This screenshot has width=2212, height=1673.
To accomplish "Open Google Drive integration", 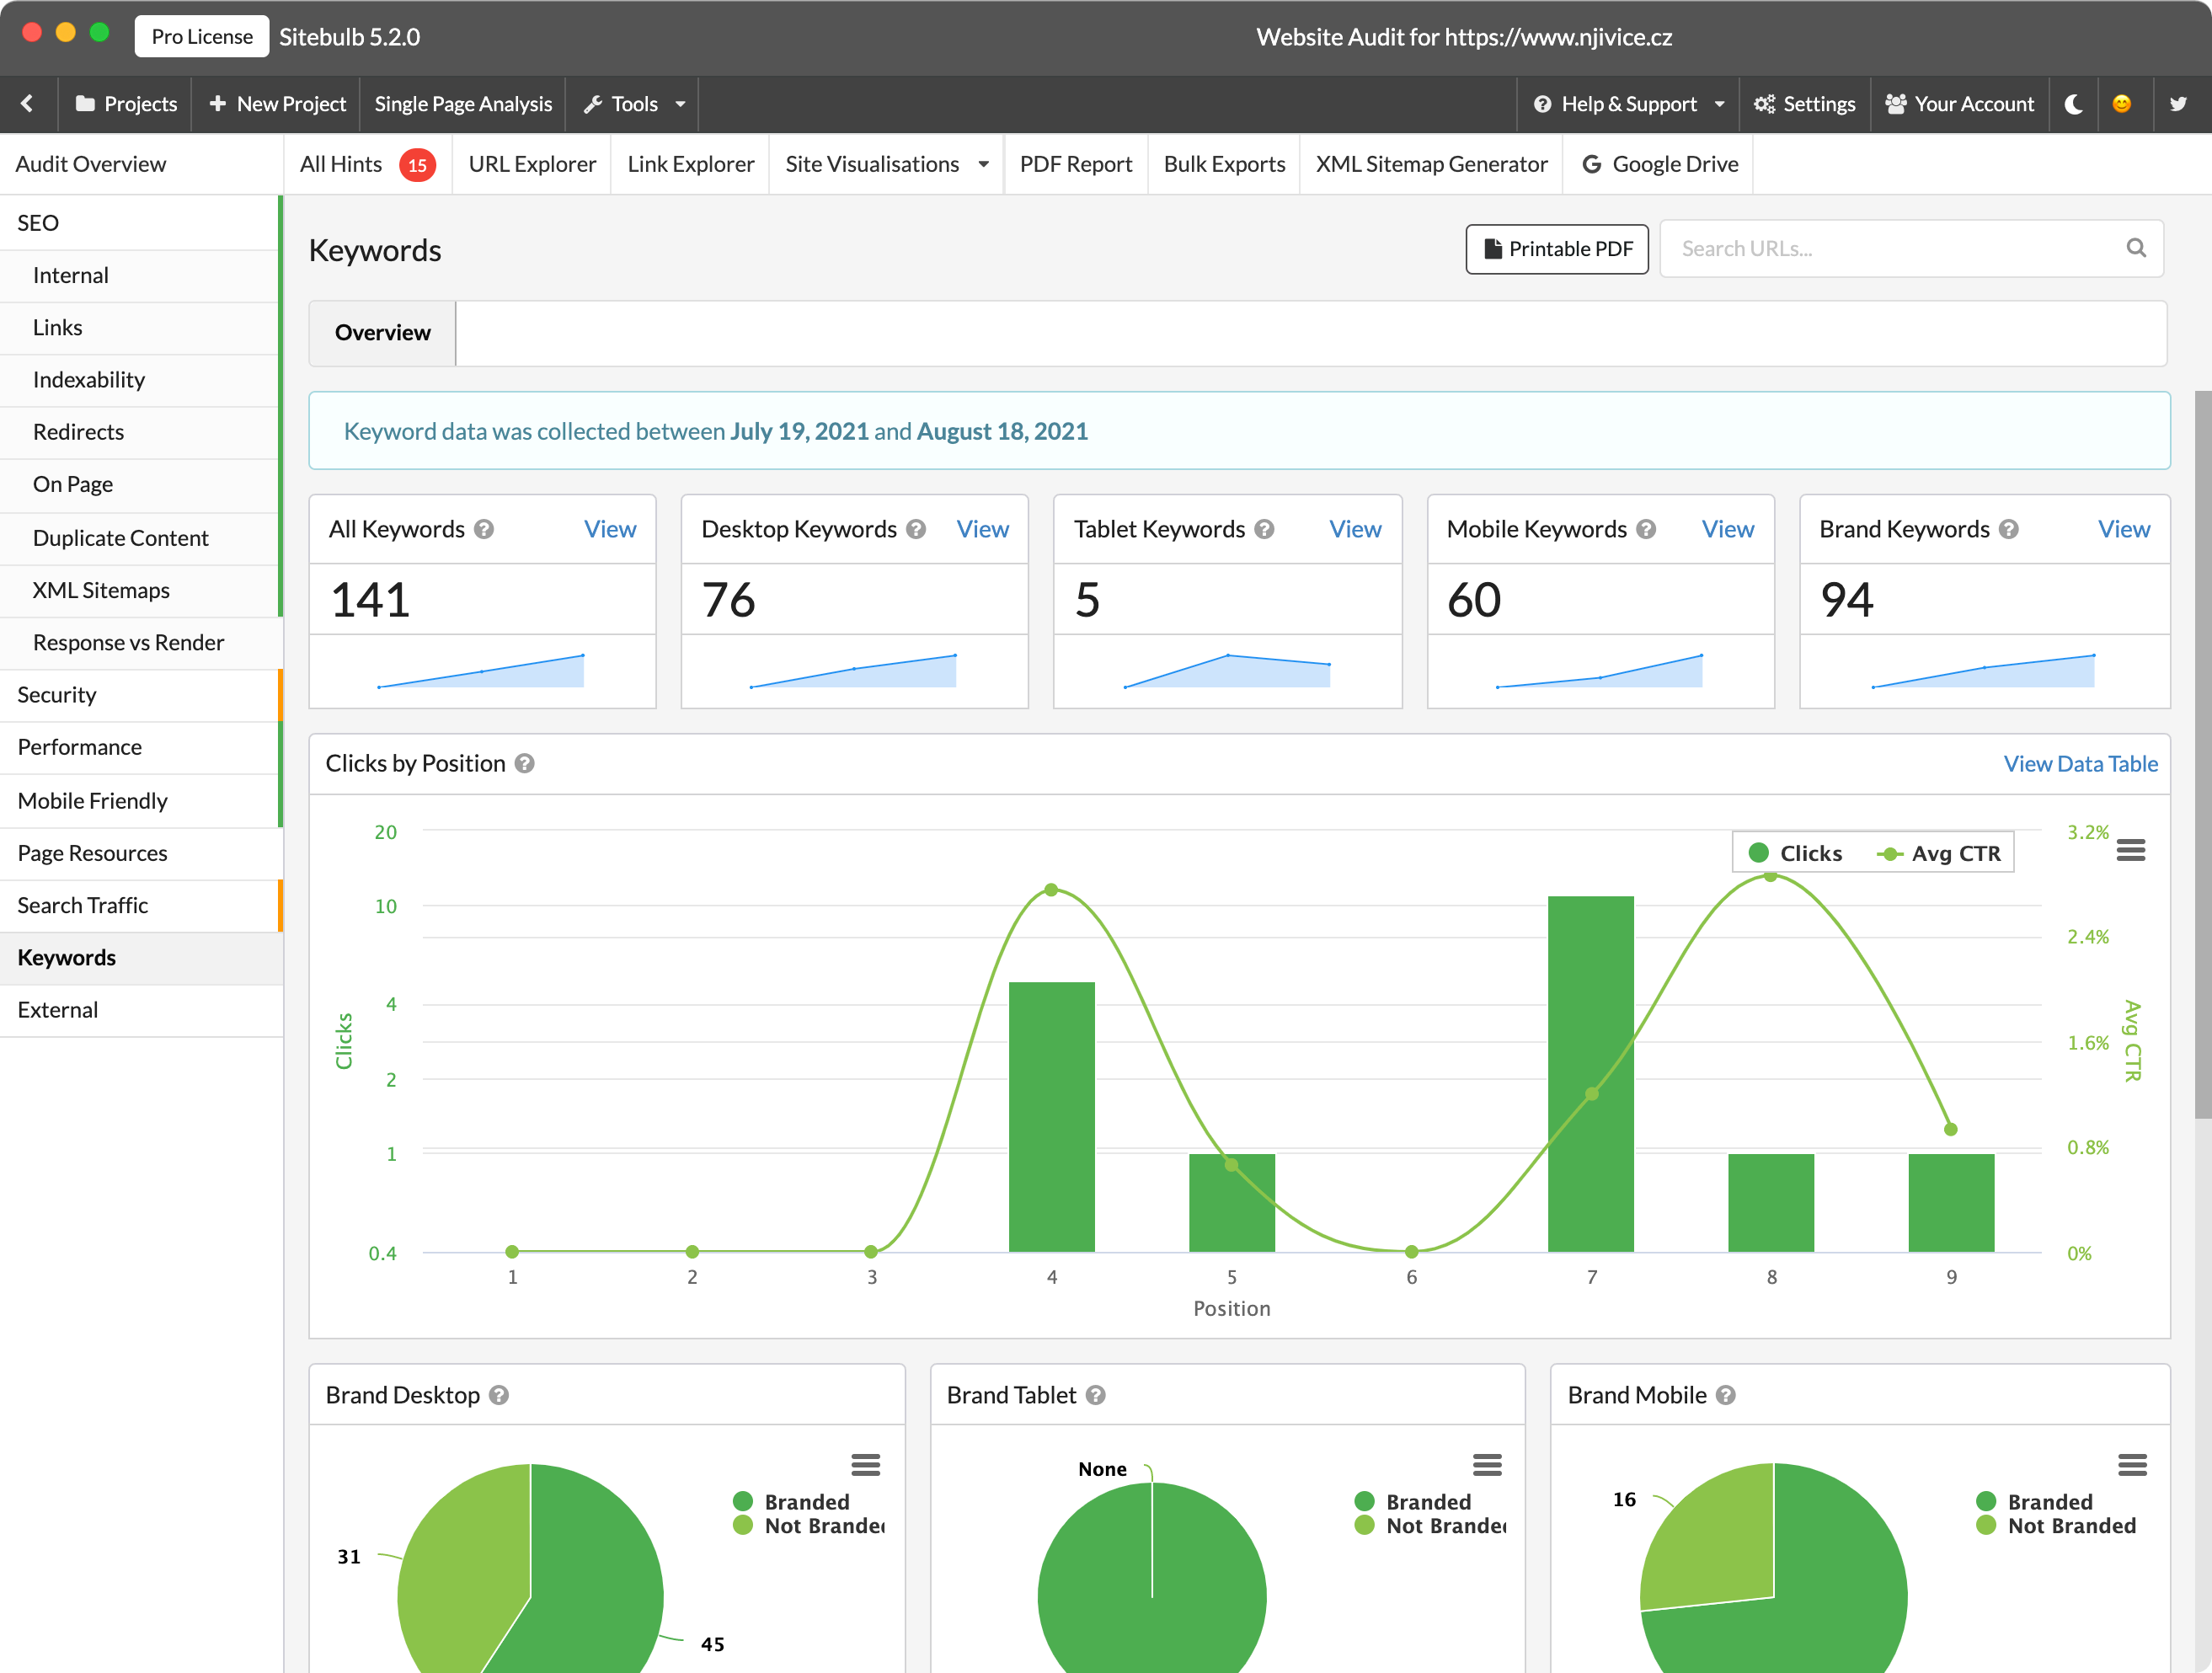I will click(1659, 162).
